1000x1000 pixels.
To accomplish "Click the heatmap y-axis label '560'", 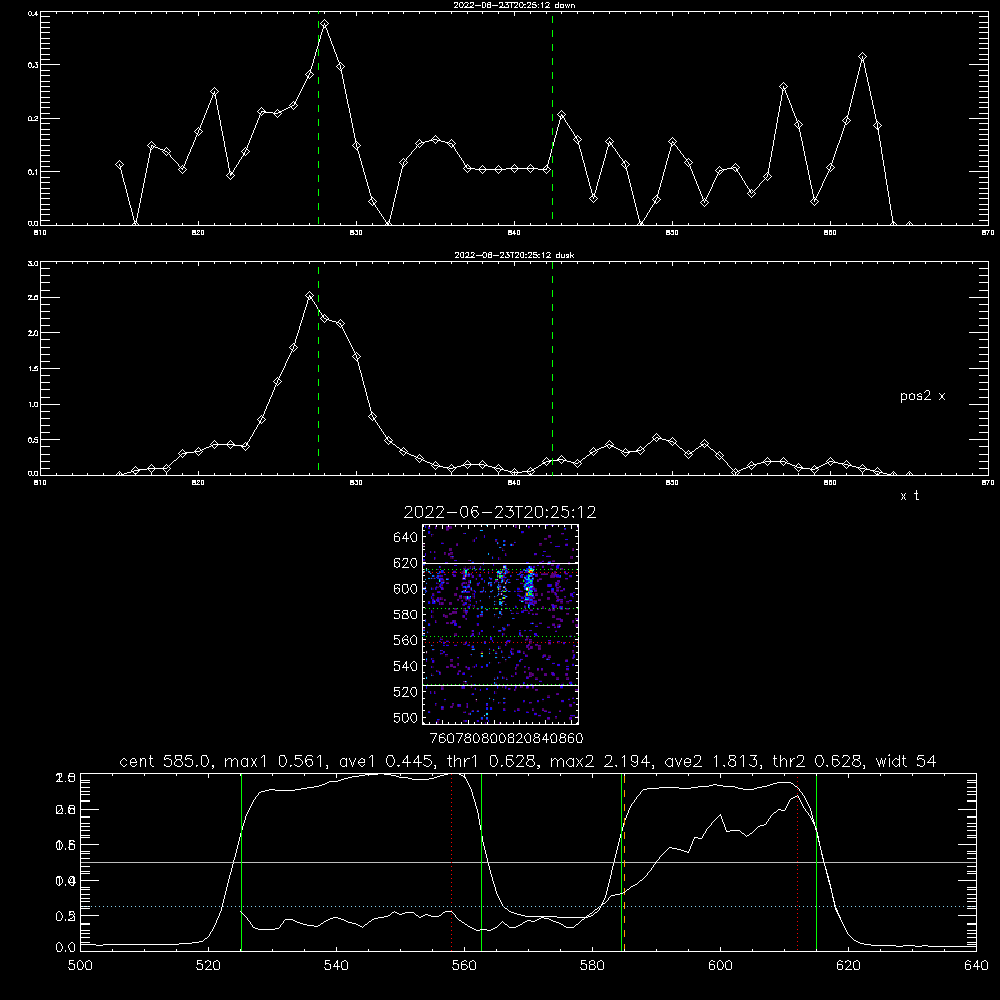I will coord(406,640).
